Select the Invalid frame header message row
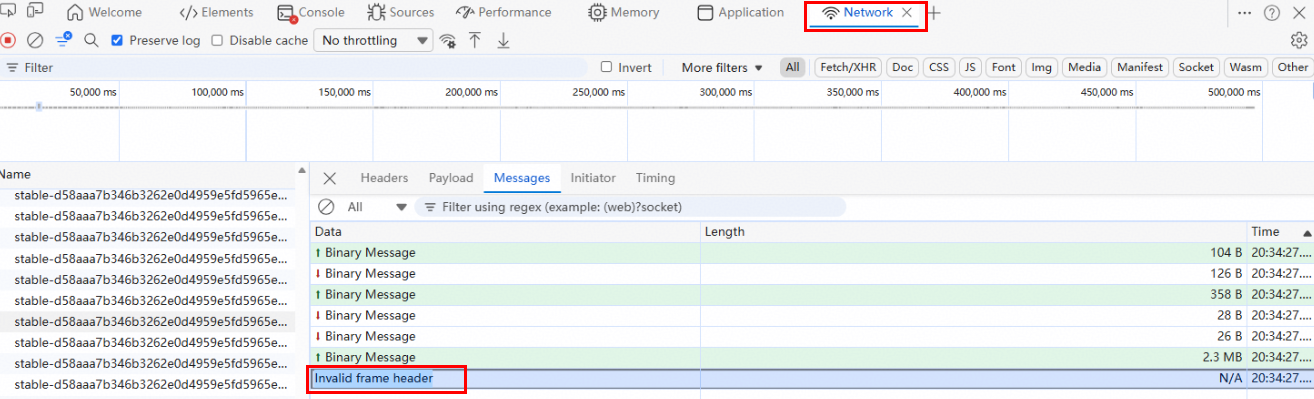This screenshot has height=399, width=1314. tap(811, 379)
